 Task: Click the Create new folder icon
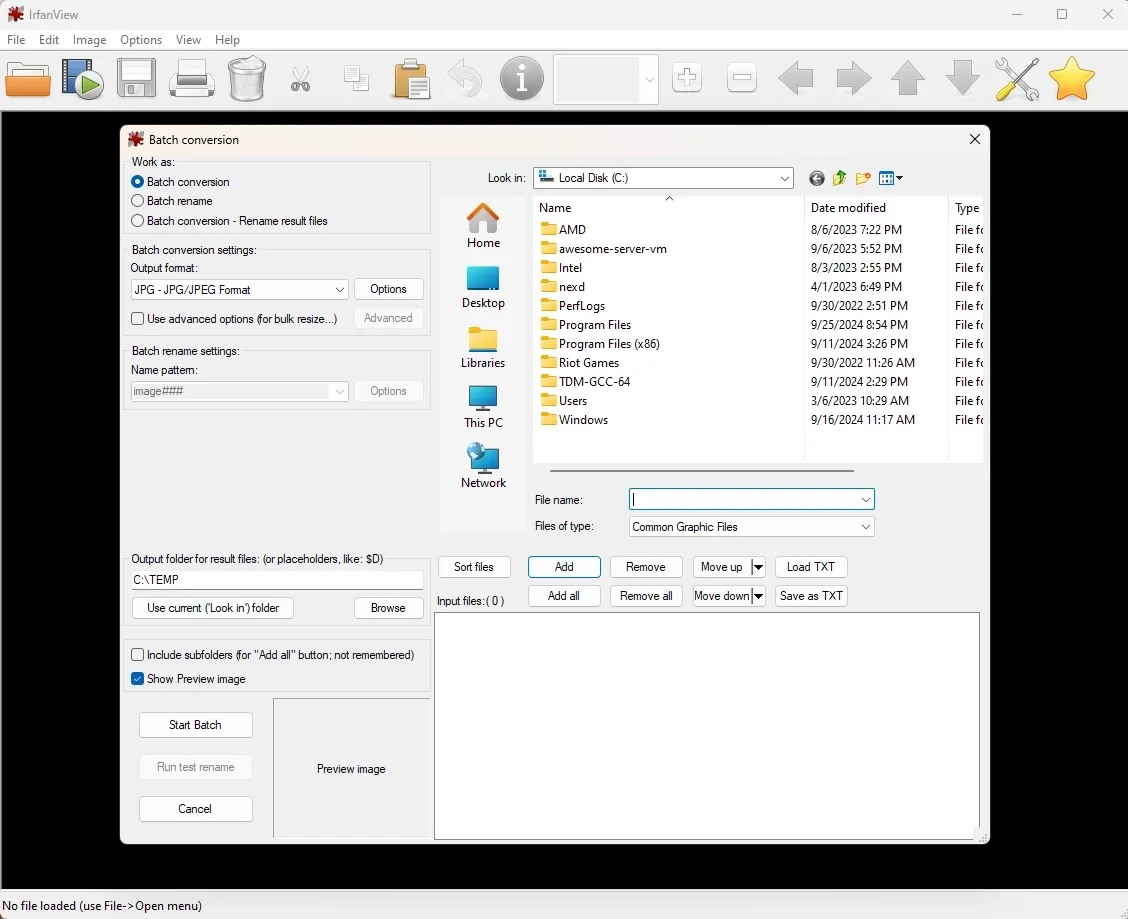863,178
